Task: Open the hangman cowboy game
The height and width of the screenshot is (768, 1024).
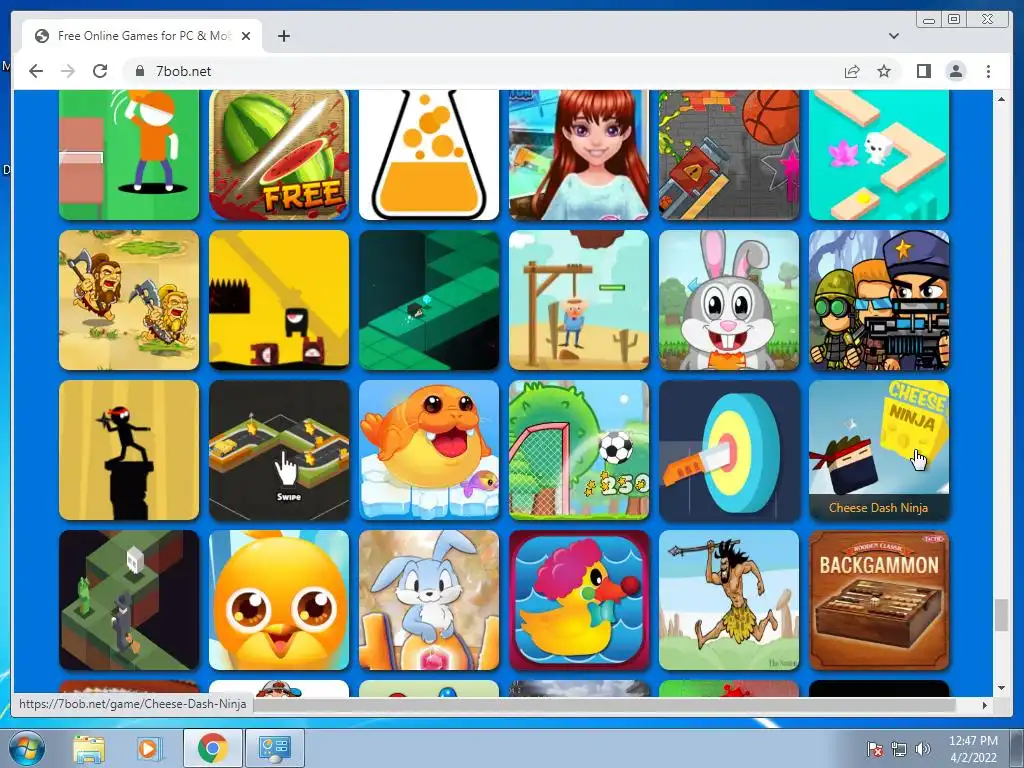Action: 579,300
